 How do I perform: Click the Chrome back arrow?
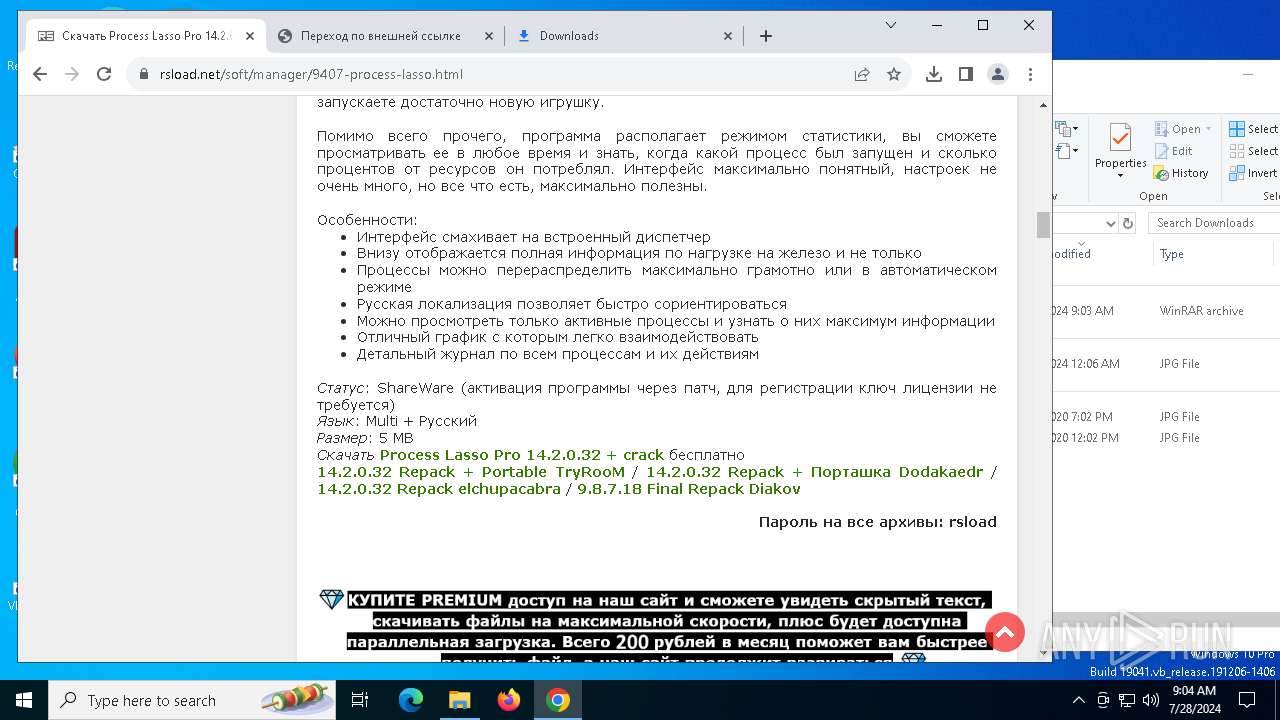[x=40, y=74]
